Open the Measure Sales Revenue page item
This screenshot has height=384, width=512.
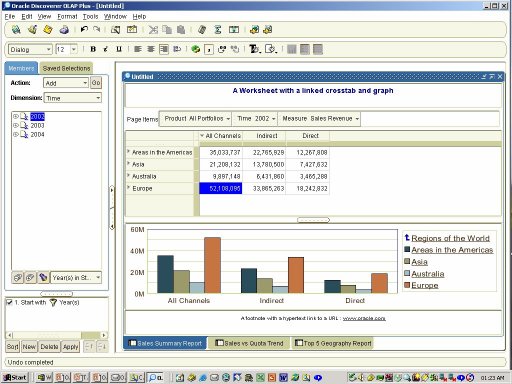point(319,119)
